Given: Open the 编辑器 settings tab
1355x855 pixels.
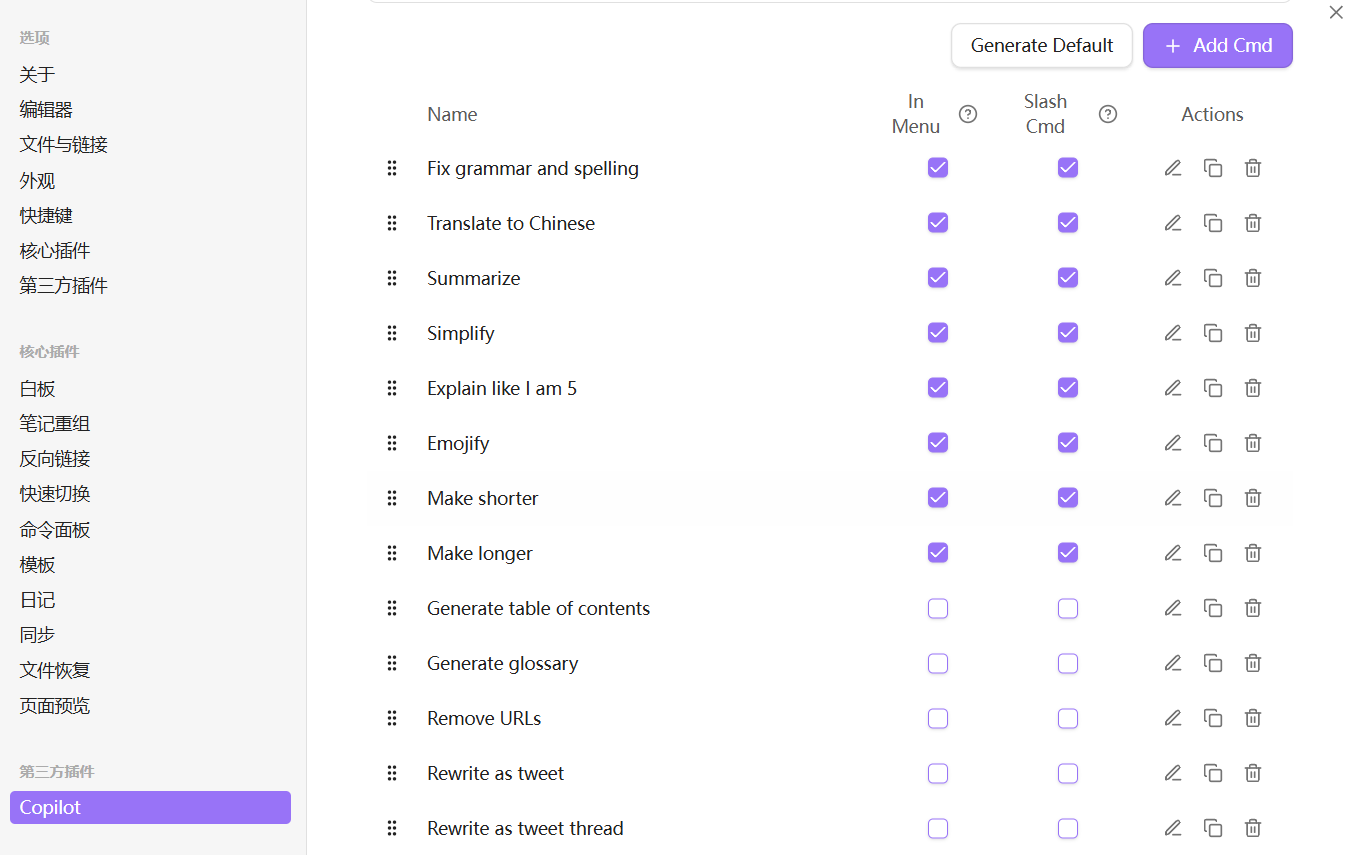Looking at the screenshot, I should click(46, 110).
